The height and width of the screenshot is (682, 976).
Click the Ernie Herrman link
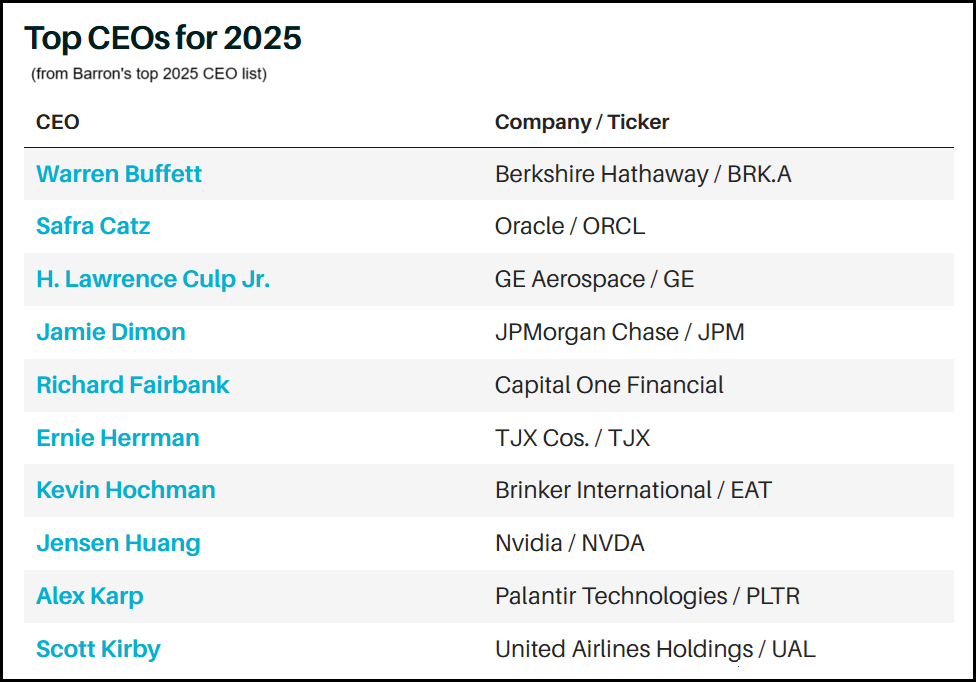(x=118, y=438)
